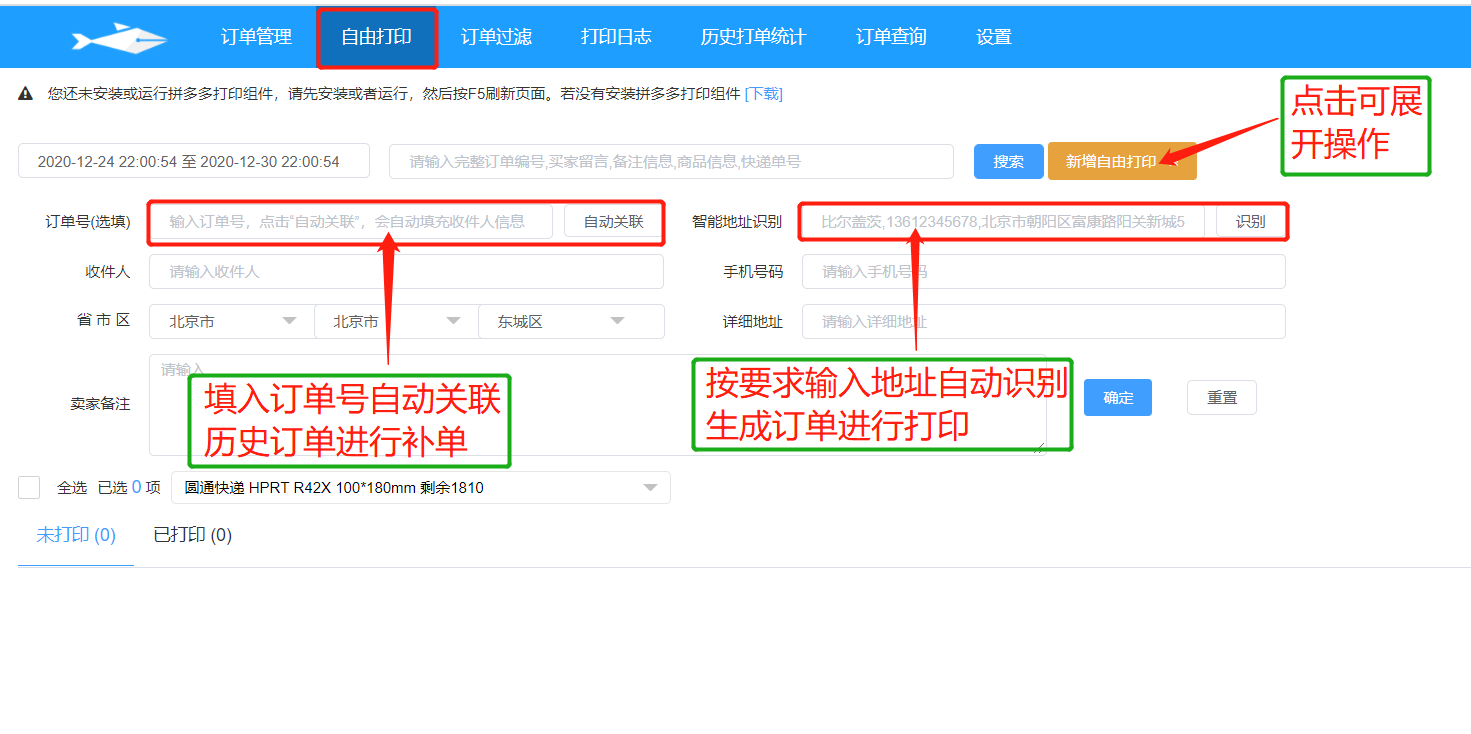This screenshot has width=1471, height=734.
Task: Go to 打印日志 page
Action: 616,37
